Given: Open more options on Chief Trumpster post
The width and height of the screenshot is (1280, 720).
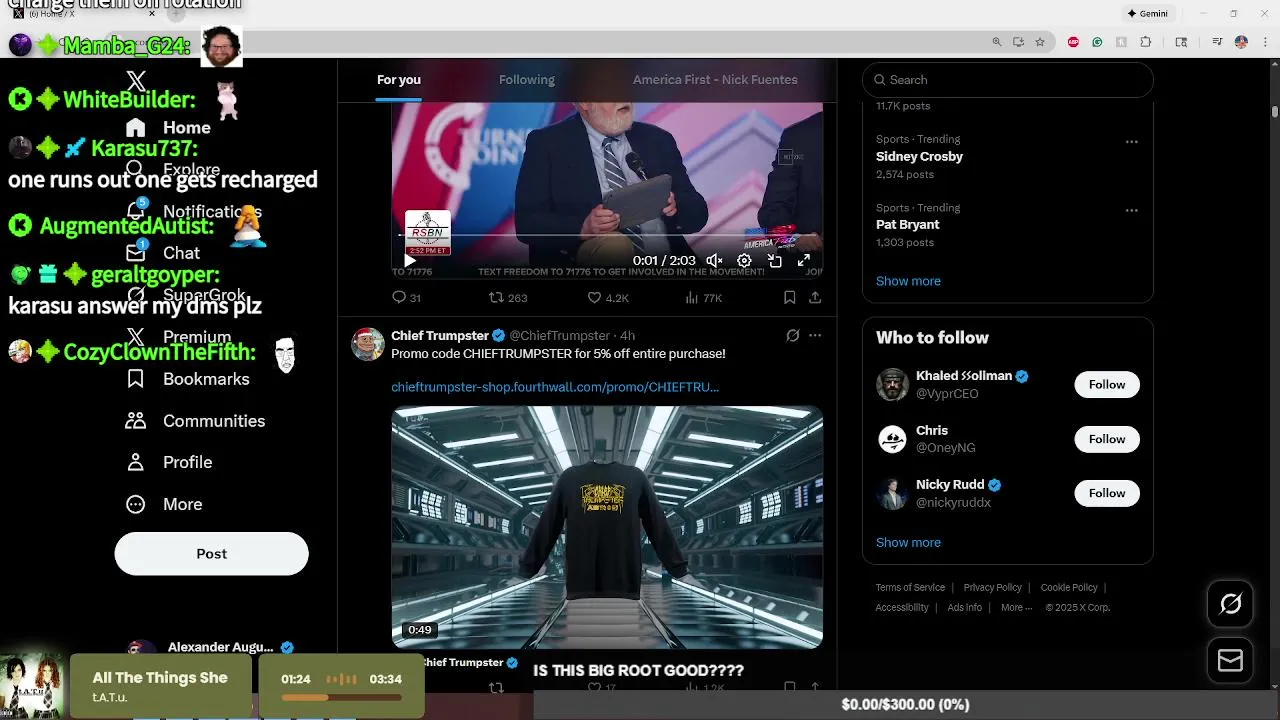Looking at the screenshot, I should pos(815,336).
